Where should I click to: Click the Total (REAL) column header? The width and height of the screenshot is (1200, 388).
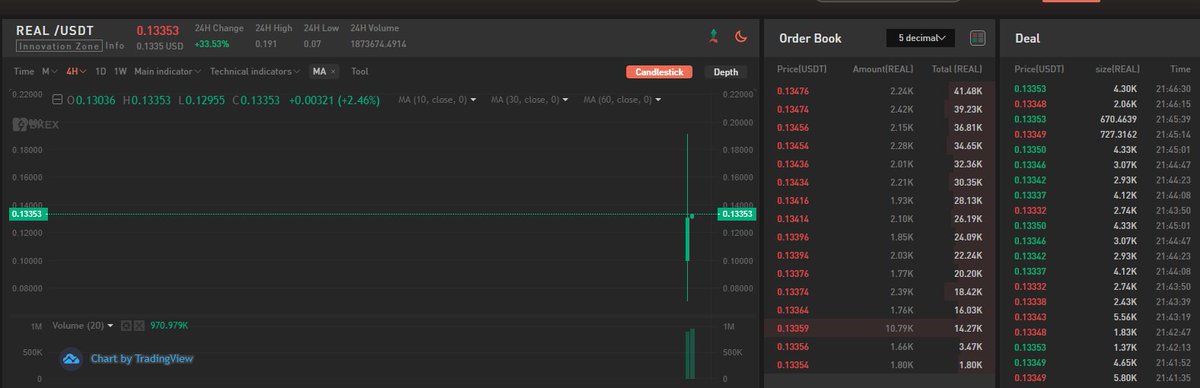coord(956,68)
